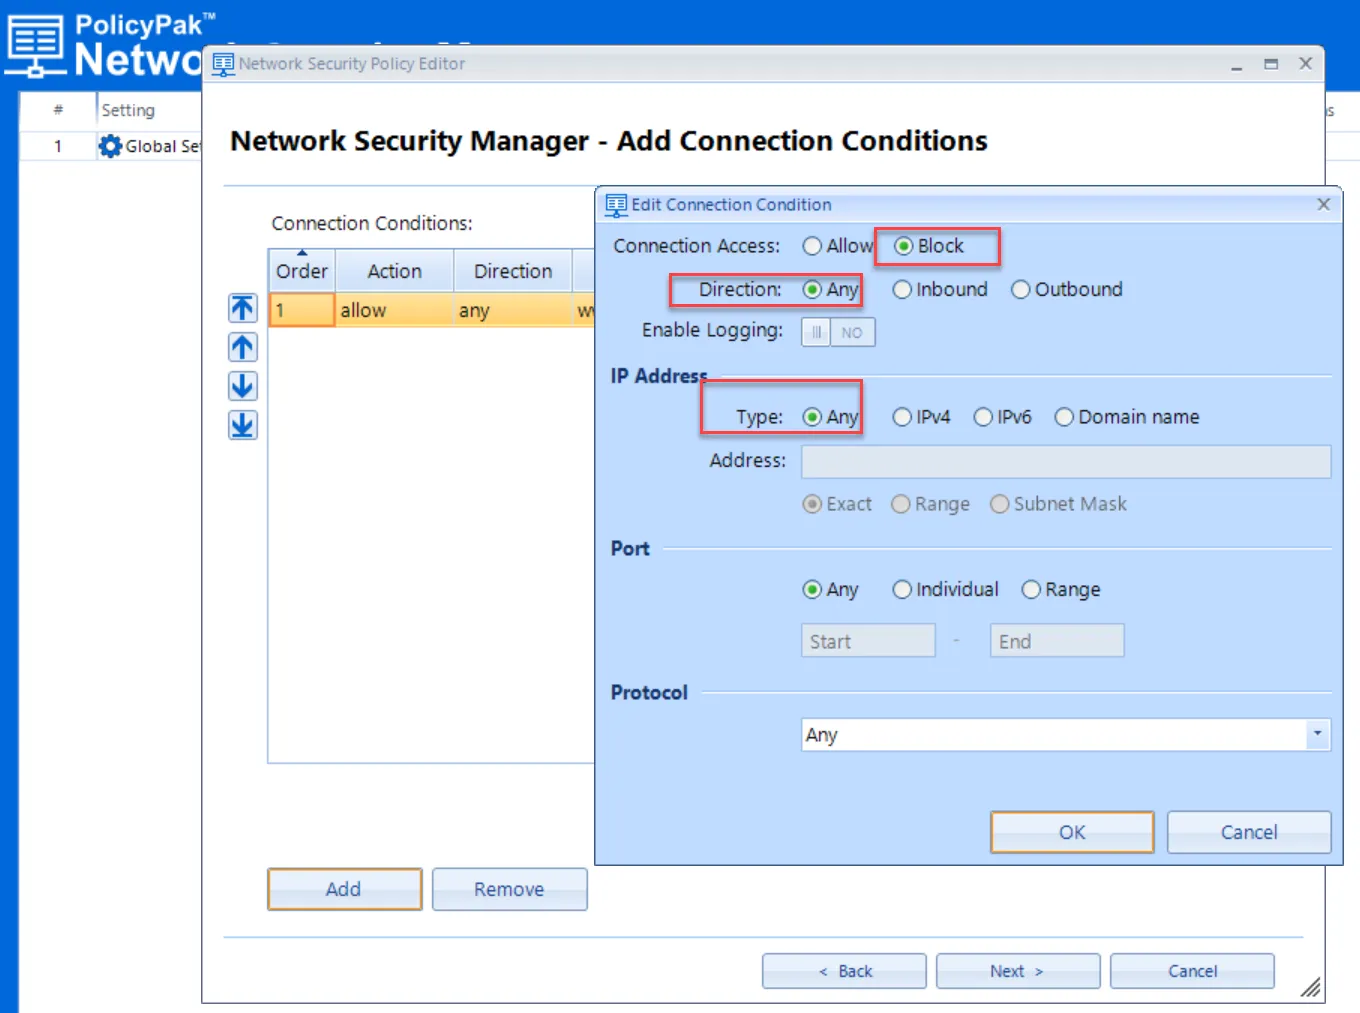The width and height of the screenshot is (1360, 1013).
Task: Select the Global Settings row in background list
Action: pyautogui.click(x=112, y=146)
